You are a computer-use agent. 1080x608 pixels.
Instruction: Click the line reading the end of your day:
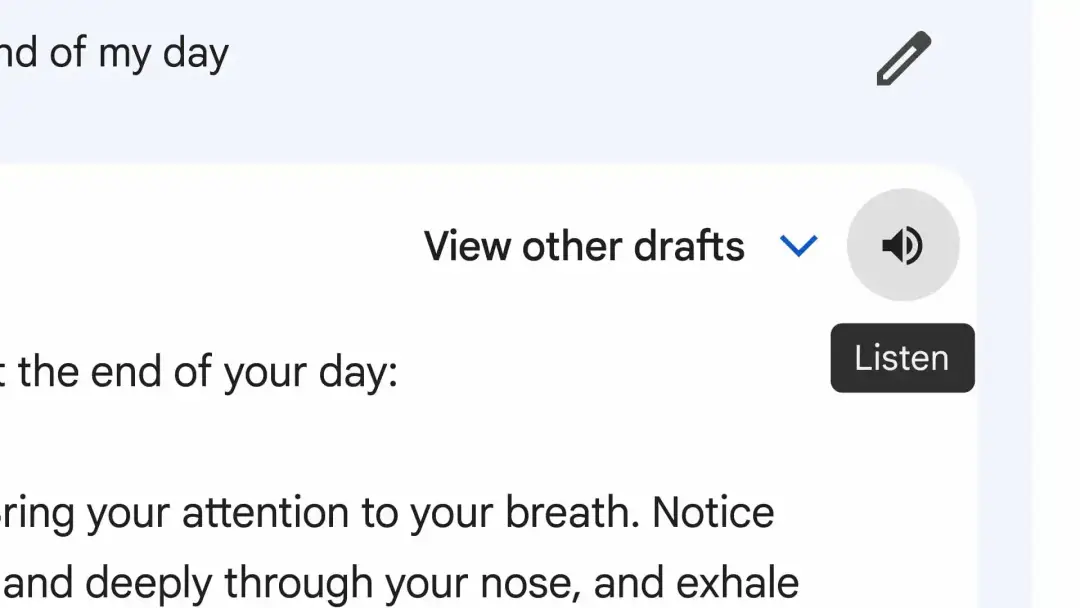click(x=199, y=373)
